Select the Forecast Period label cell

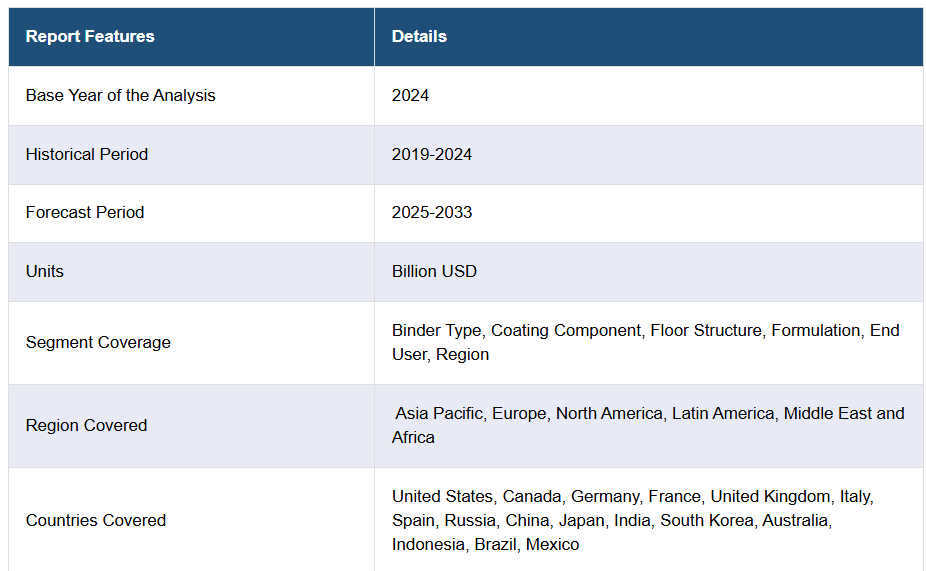pyautogui.click(x=85, y=213)
